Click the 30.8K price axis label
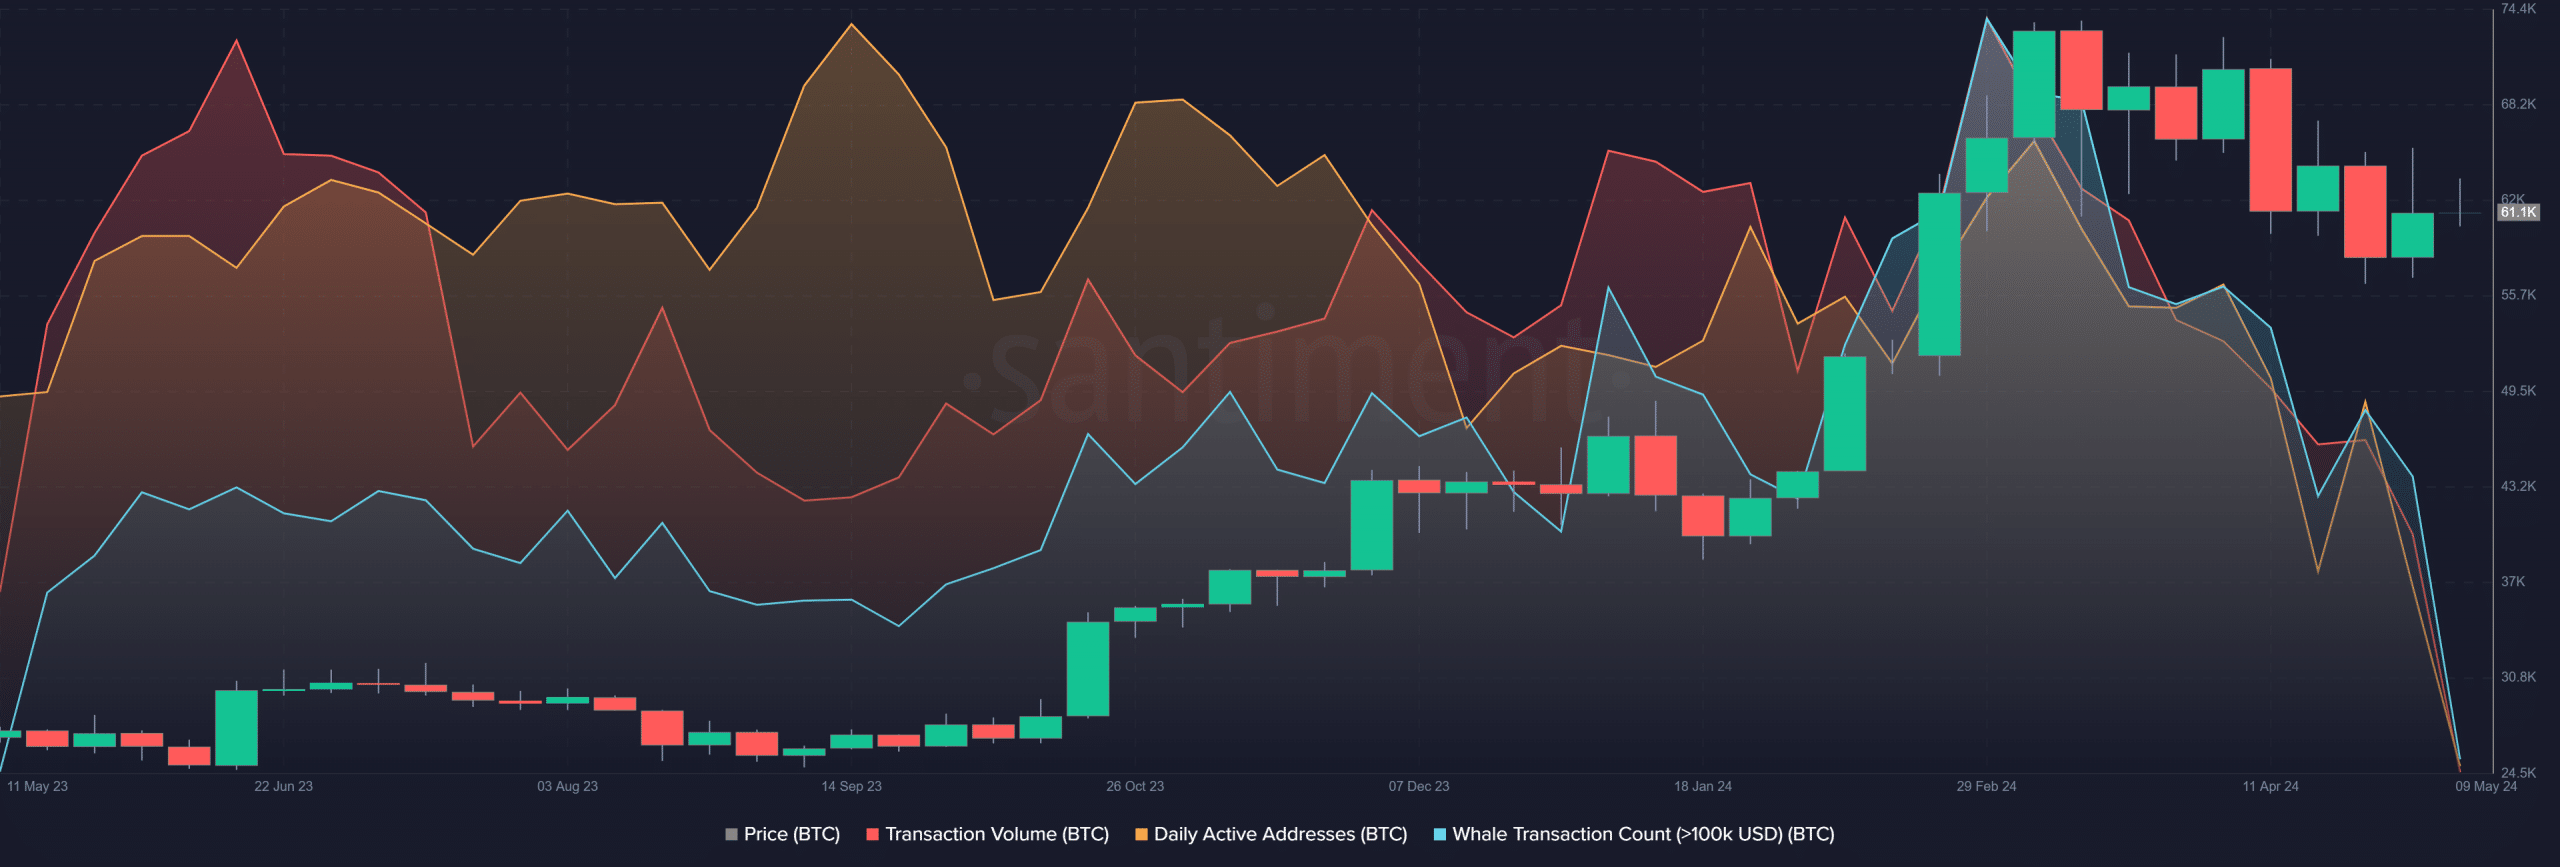 coord(2518,677)
